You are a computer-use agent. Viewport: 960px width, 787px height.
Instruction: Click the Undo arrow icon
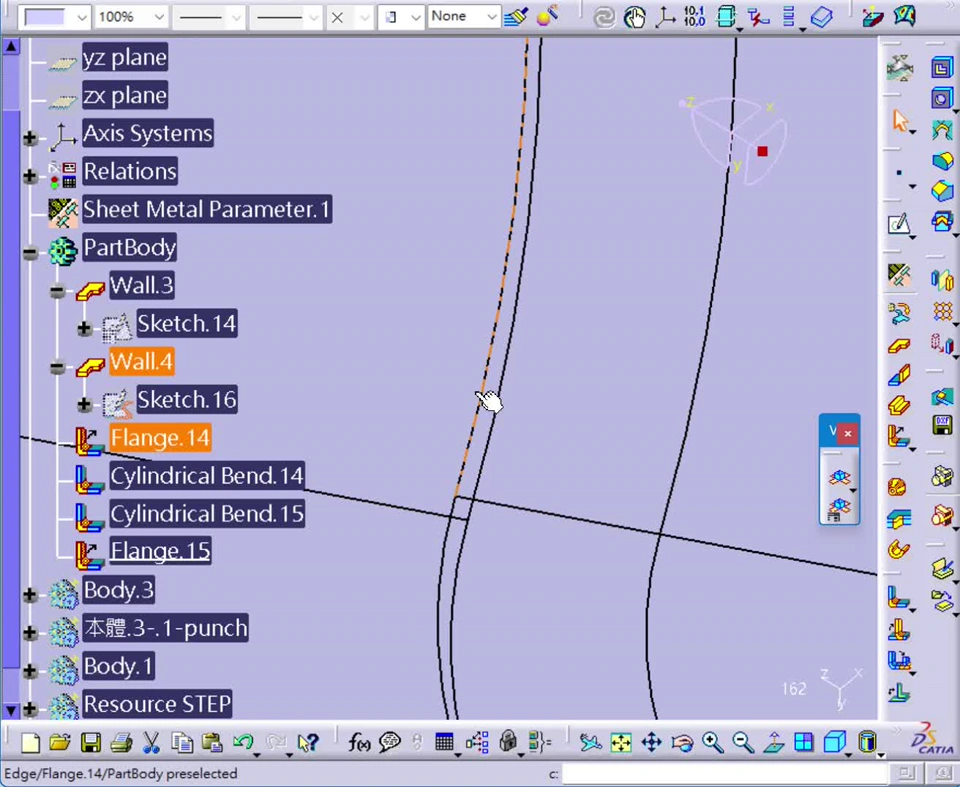point(241,742)
